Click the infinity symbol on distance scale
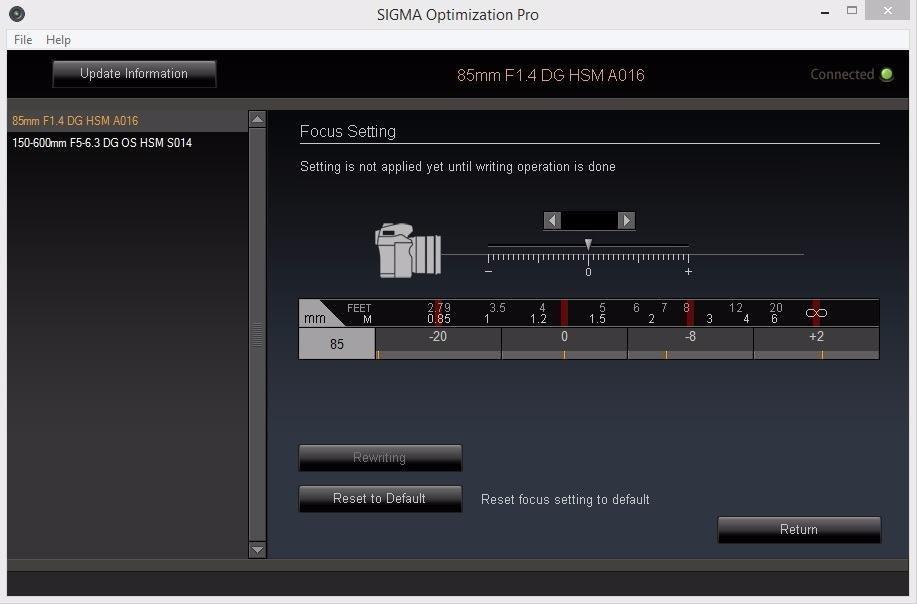917x604 pixels. (816, 313)
